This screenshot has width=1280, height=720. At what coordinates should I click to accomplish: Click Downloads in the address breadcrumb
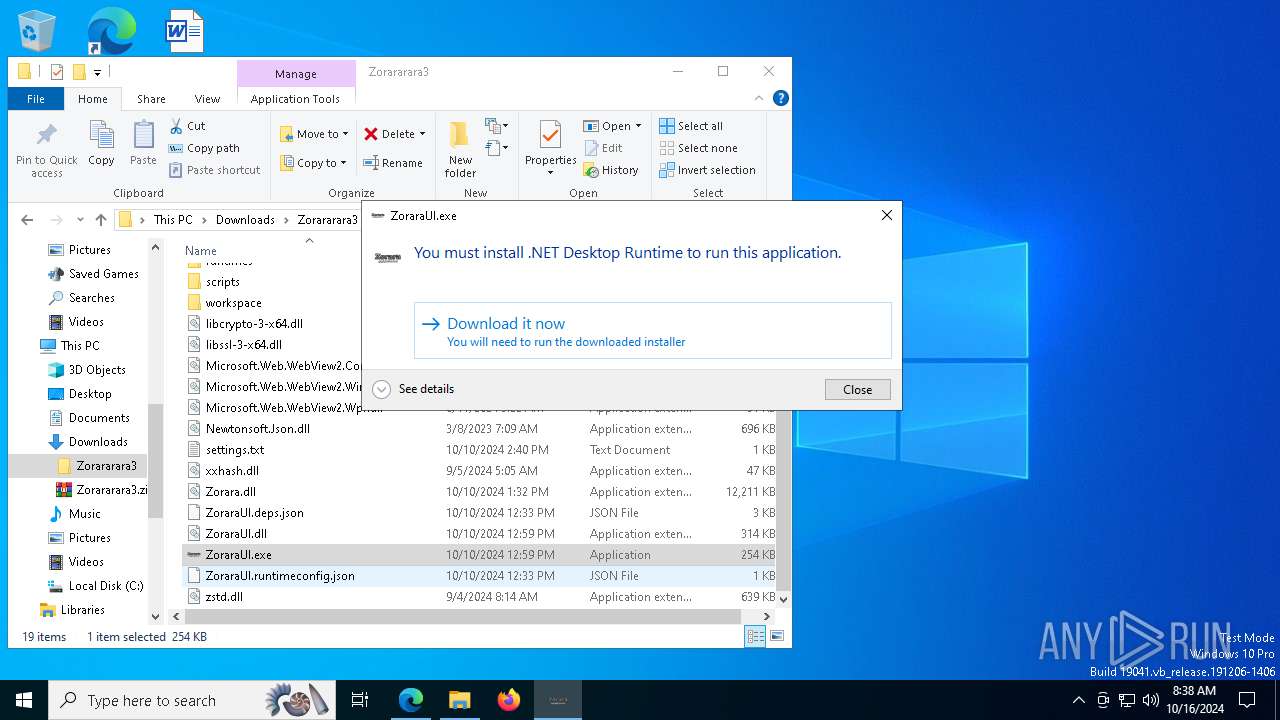[x=245, y=220]
